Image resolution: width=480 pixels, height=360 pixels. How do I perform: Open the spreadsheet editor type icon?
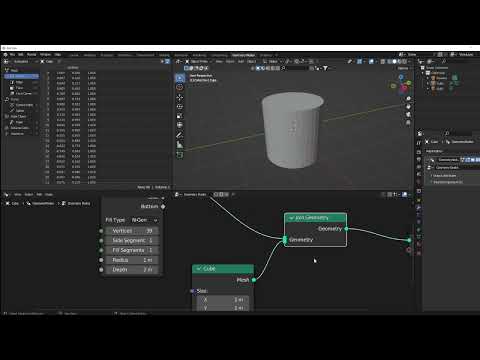(x=7, y=62)
